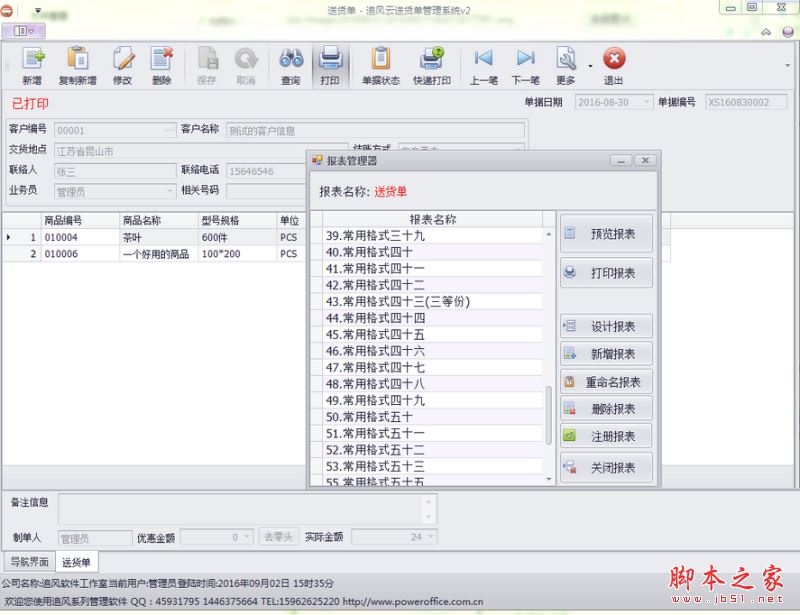This screenshot has height=615, width=800.
Task: Select report 41.常用格式四十一
Action: [433, 268]
